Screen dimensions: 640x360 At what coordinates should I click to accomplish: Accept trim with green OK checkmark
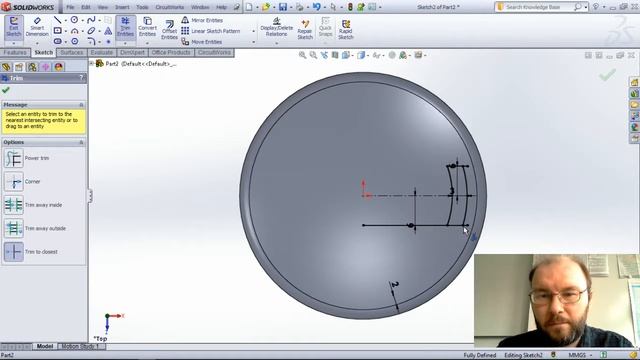pos(6,90)
